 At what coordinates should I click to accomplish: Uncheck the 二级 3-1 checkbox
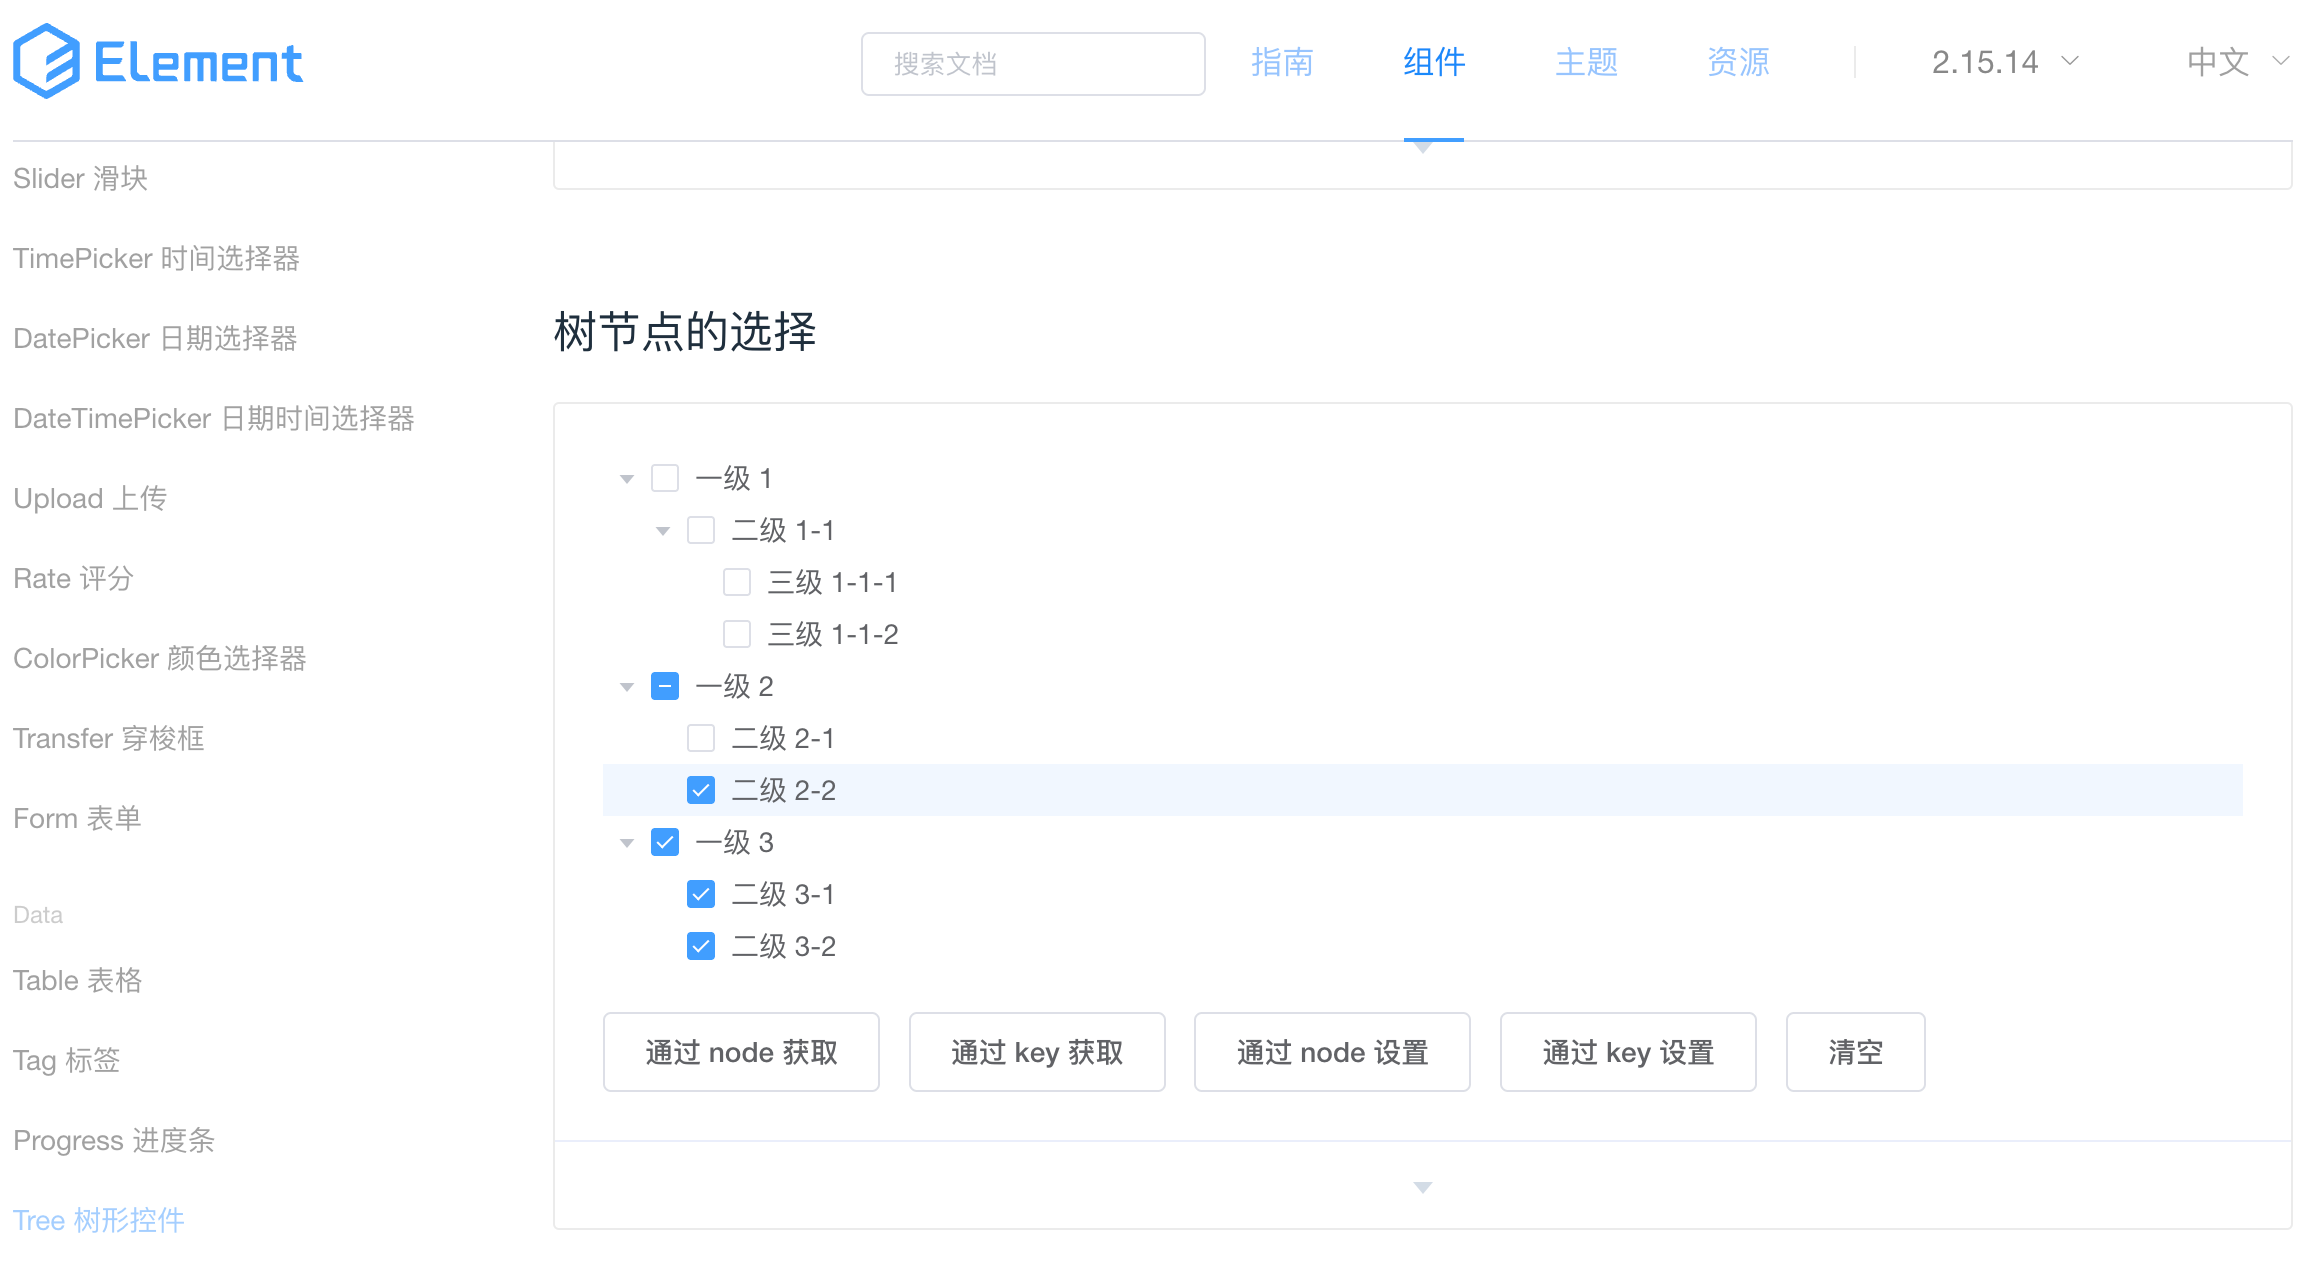pyautogui.click(x=701, y=894)
